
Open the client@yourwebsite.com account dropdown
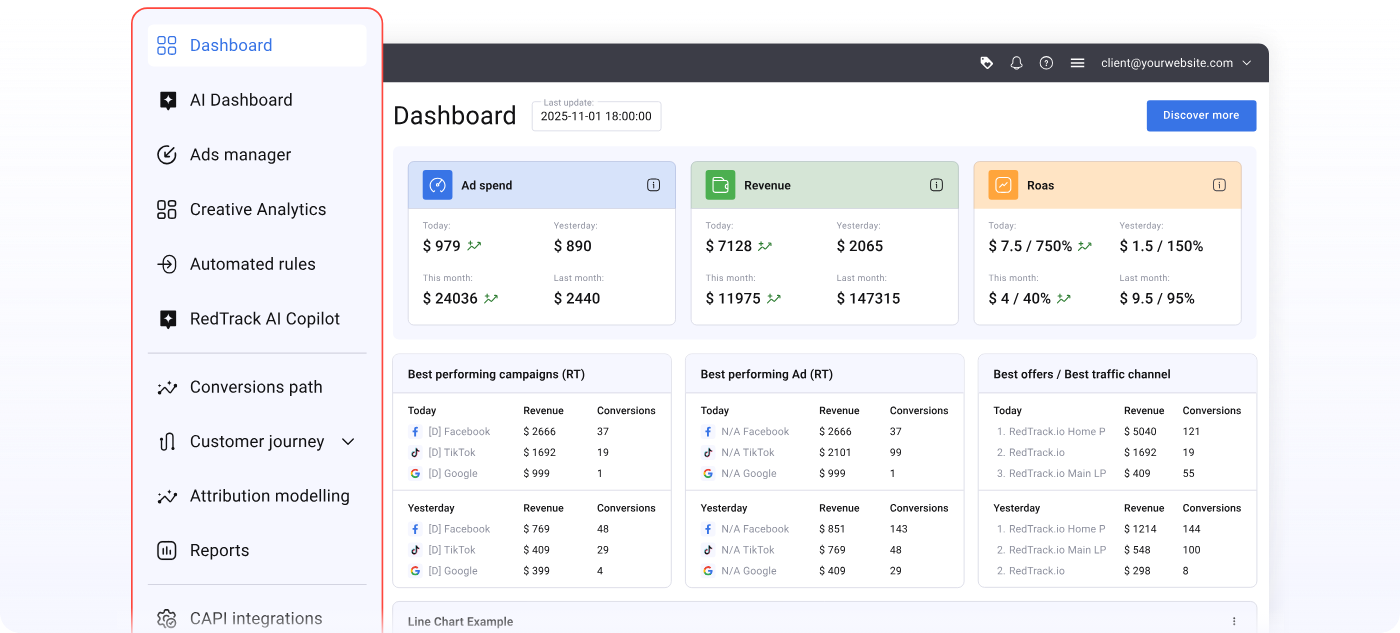(1176, 63)
